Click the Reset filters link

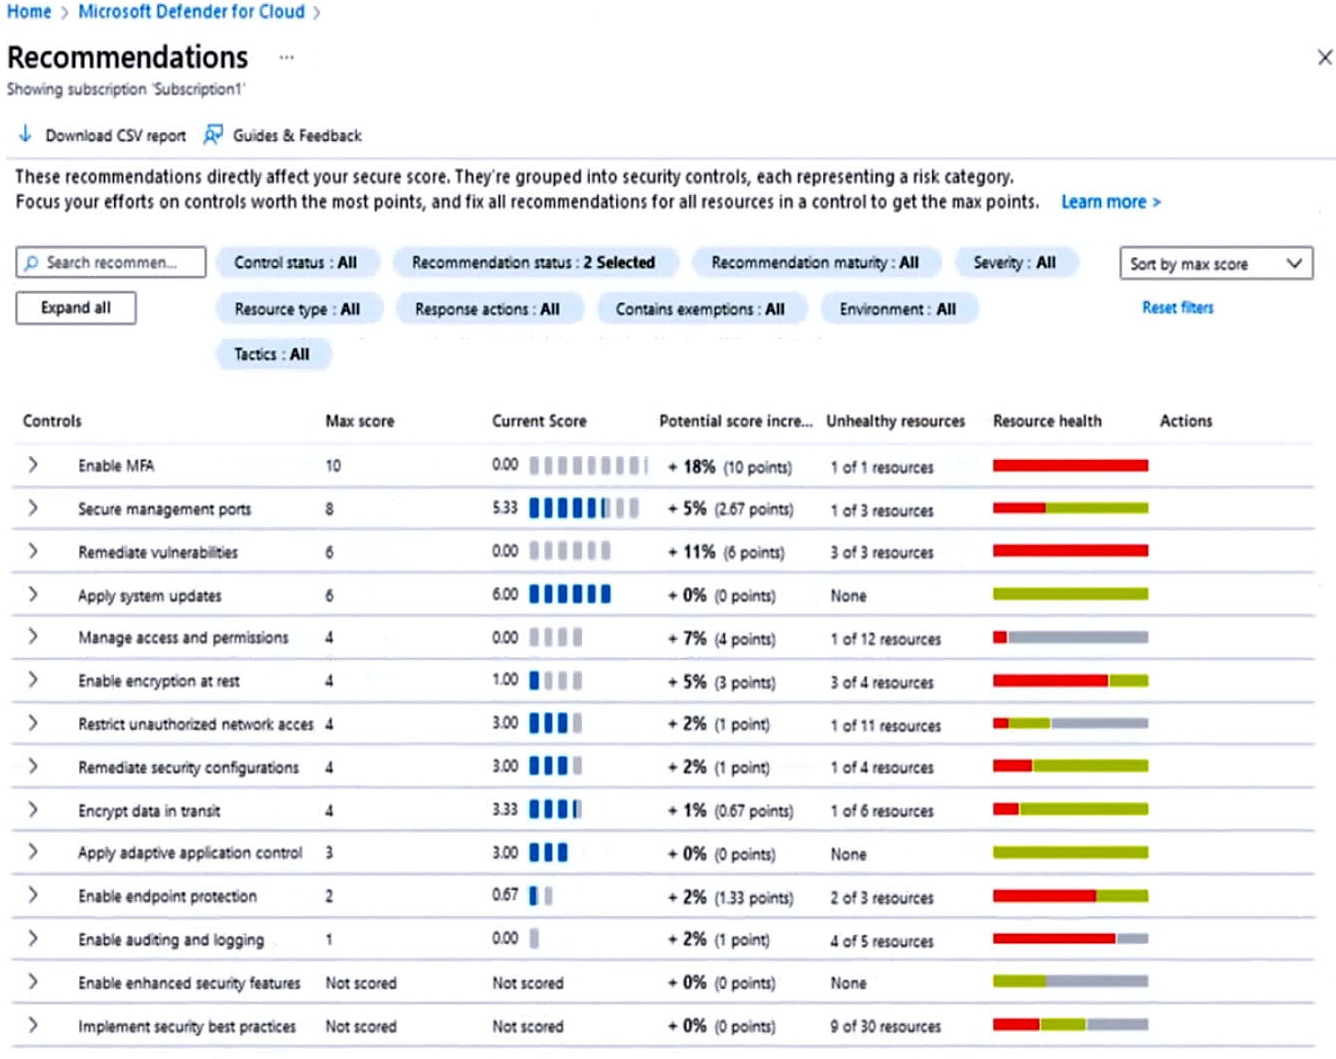point(1177,308)
